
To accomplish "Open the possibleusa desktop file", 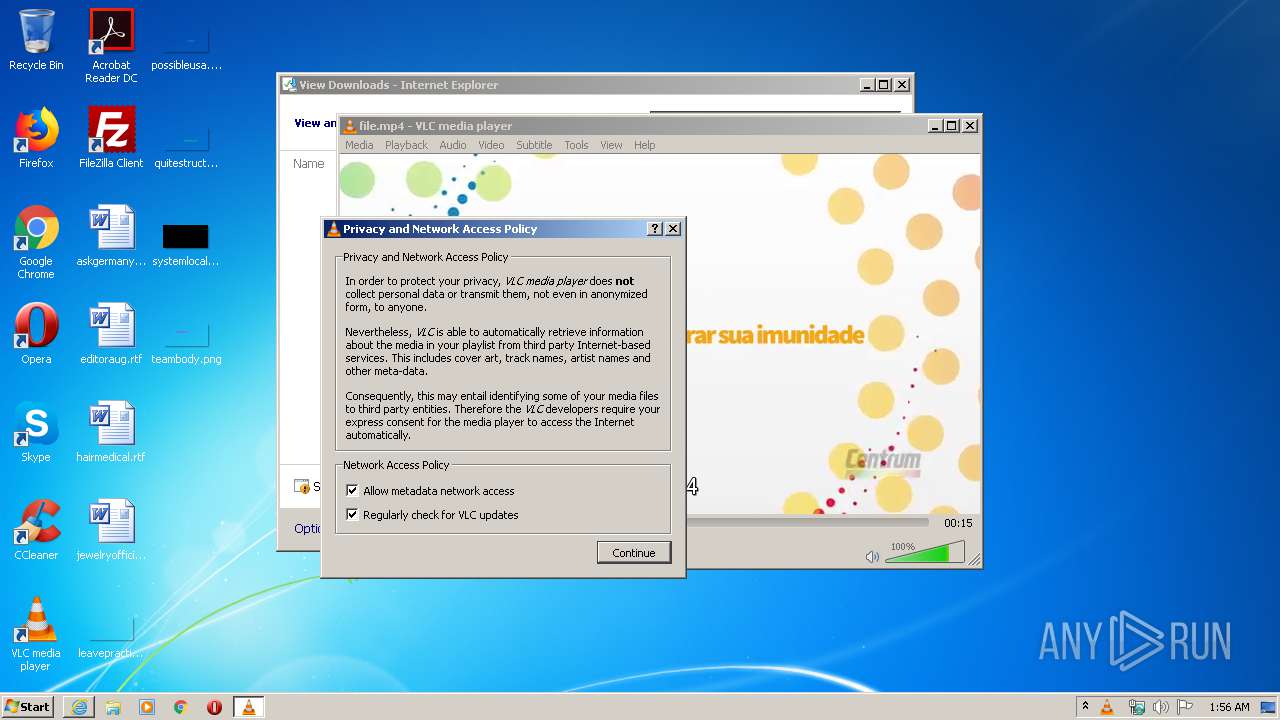I will pyautogui.click(x=186, y=46).
